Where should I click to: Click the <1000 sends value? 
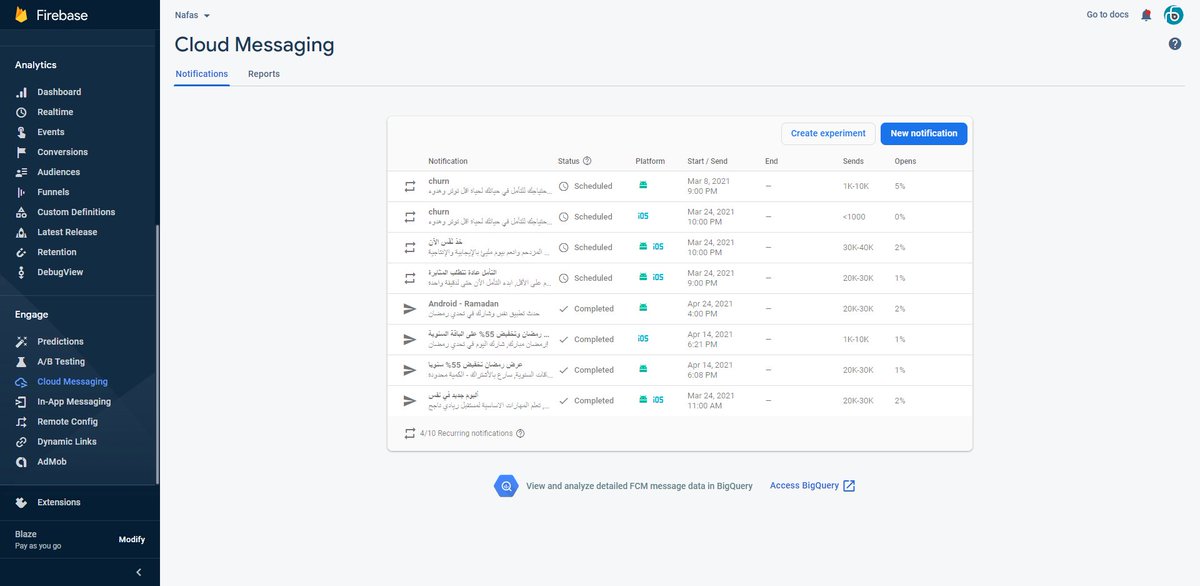(x=854, y=217)
